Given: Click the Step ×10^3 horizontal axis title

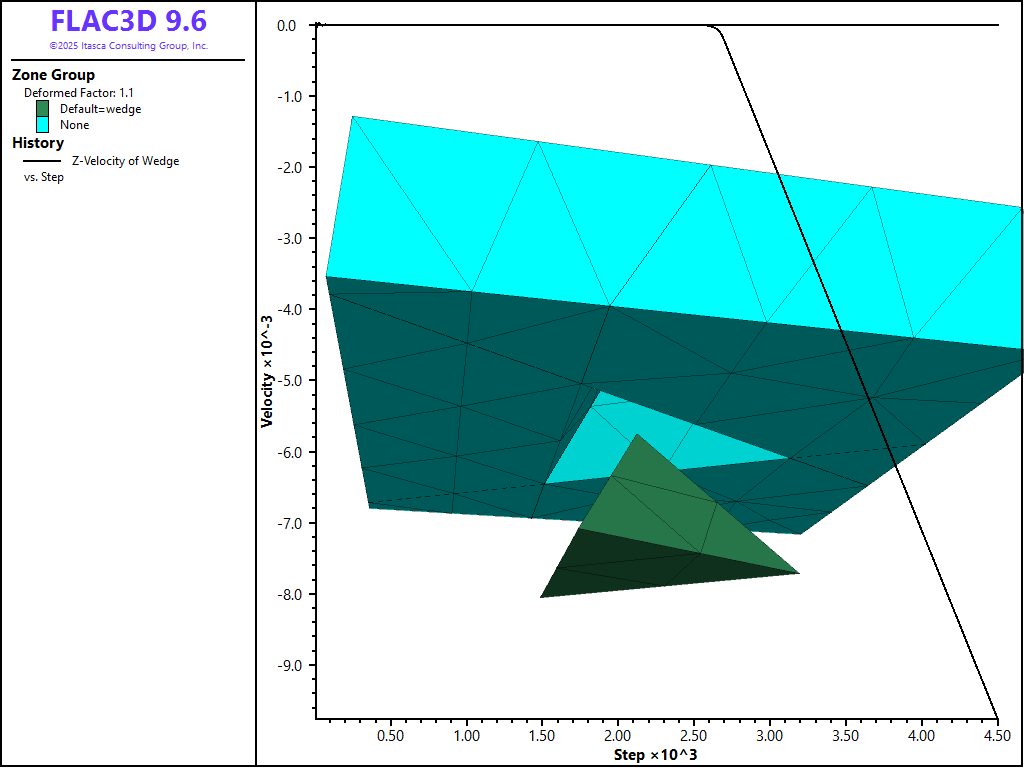Looking at the screenshot, I should (x=655, y=754).
